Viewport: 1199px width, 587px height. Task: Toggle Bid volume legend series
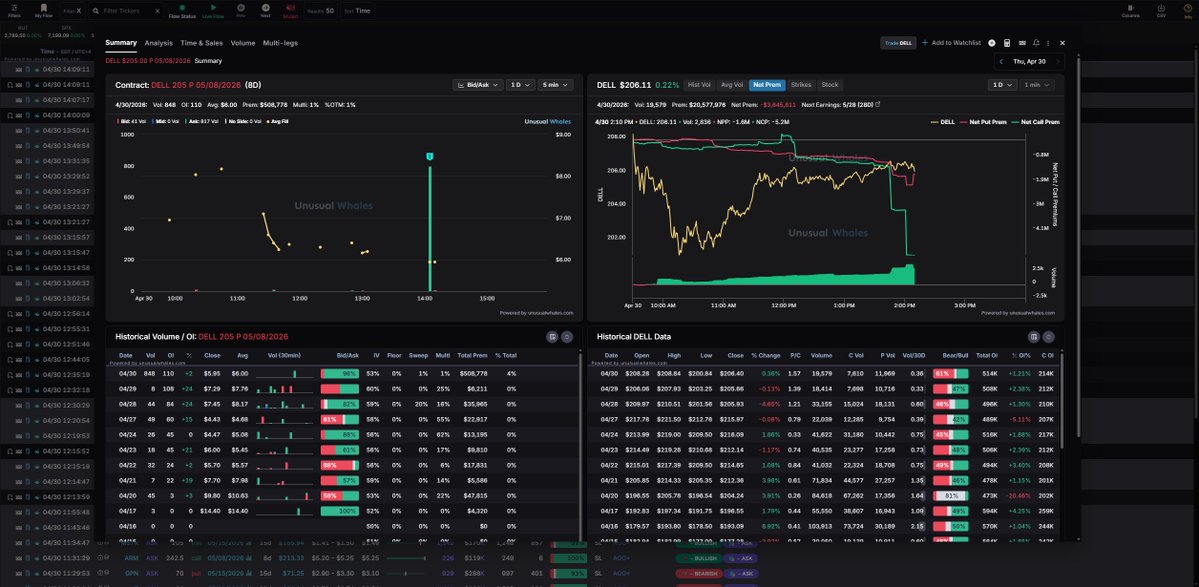pyautogui.click(x=132, y=122)
